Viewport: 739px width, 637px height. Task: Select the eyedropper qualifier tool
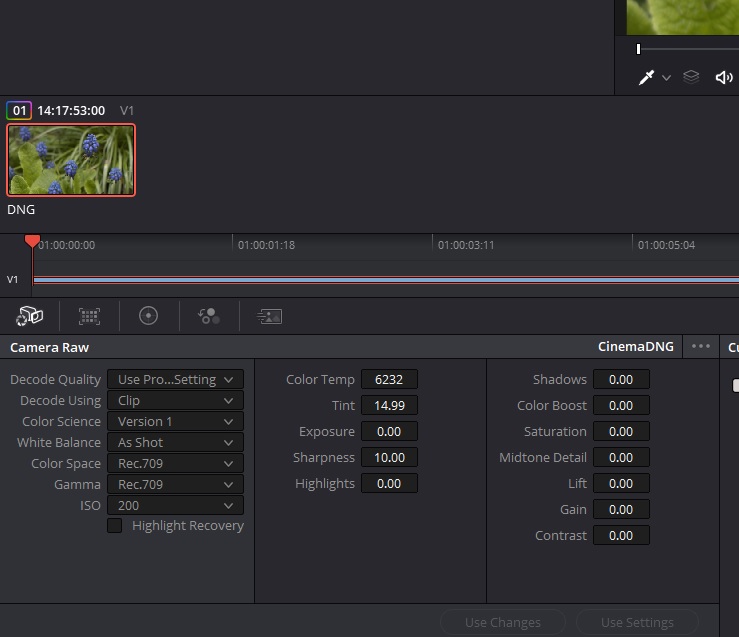point(646,78)
